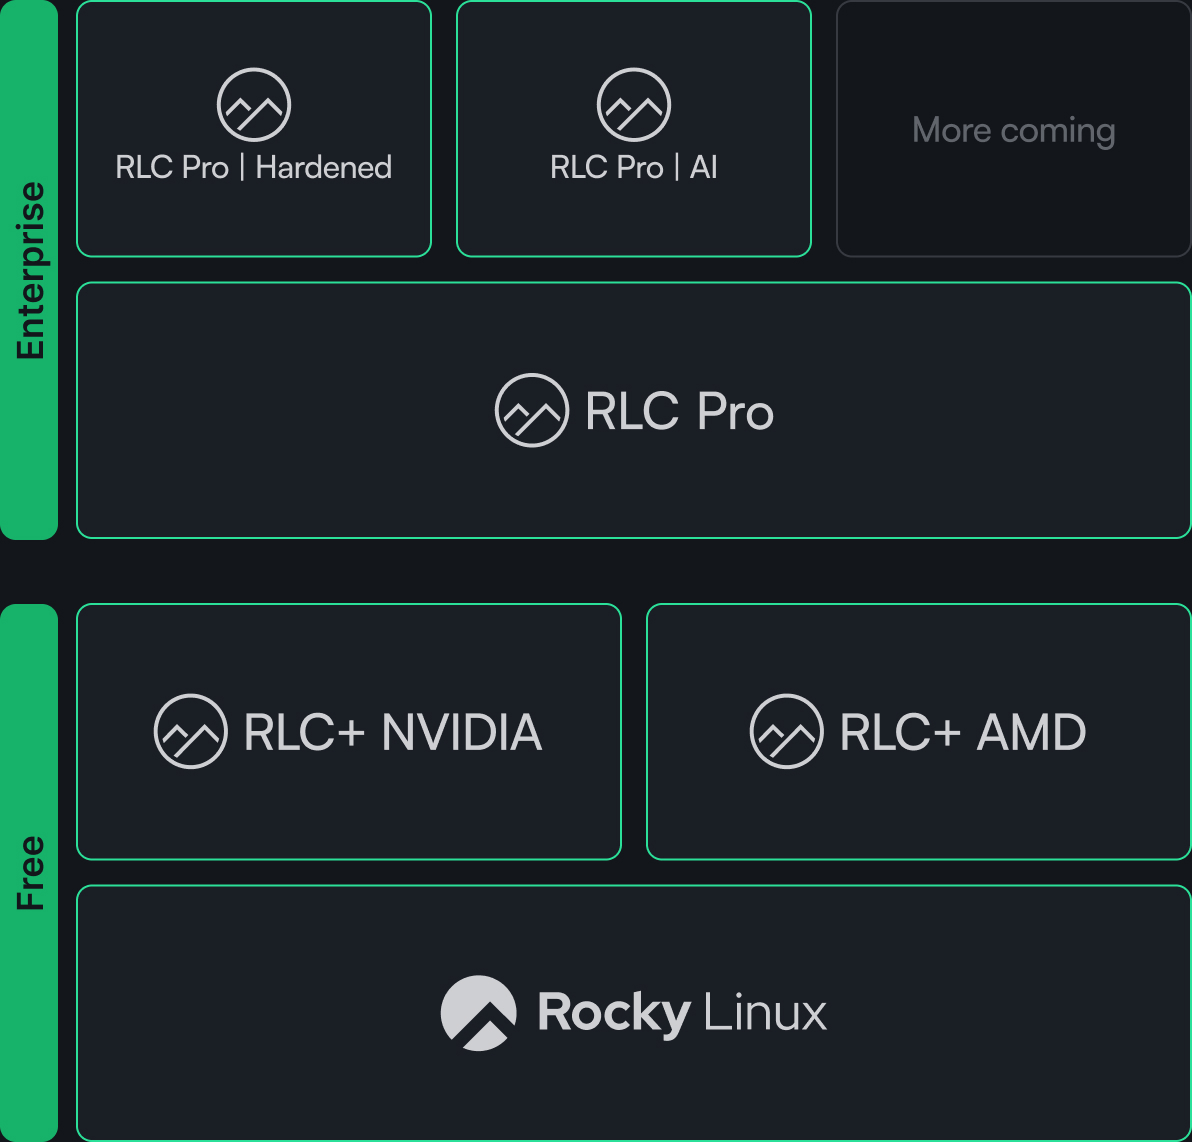Open the RLC Pro | AI text label

click(x=634, y=167)
